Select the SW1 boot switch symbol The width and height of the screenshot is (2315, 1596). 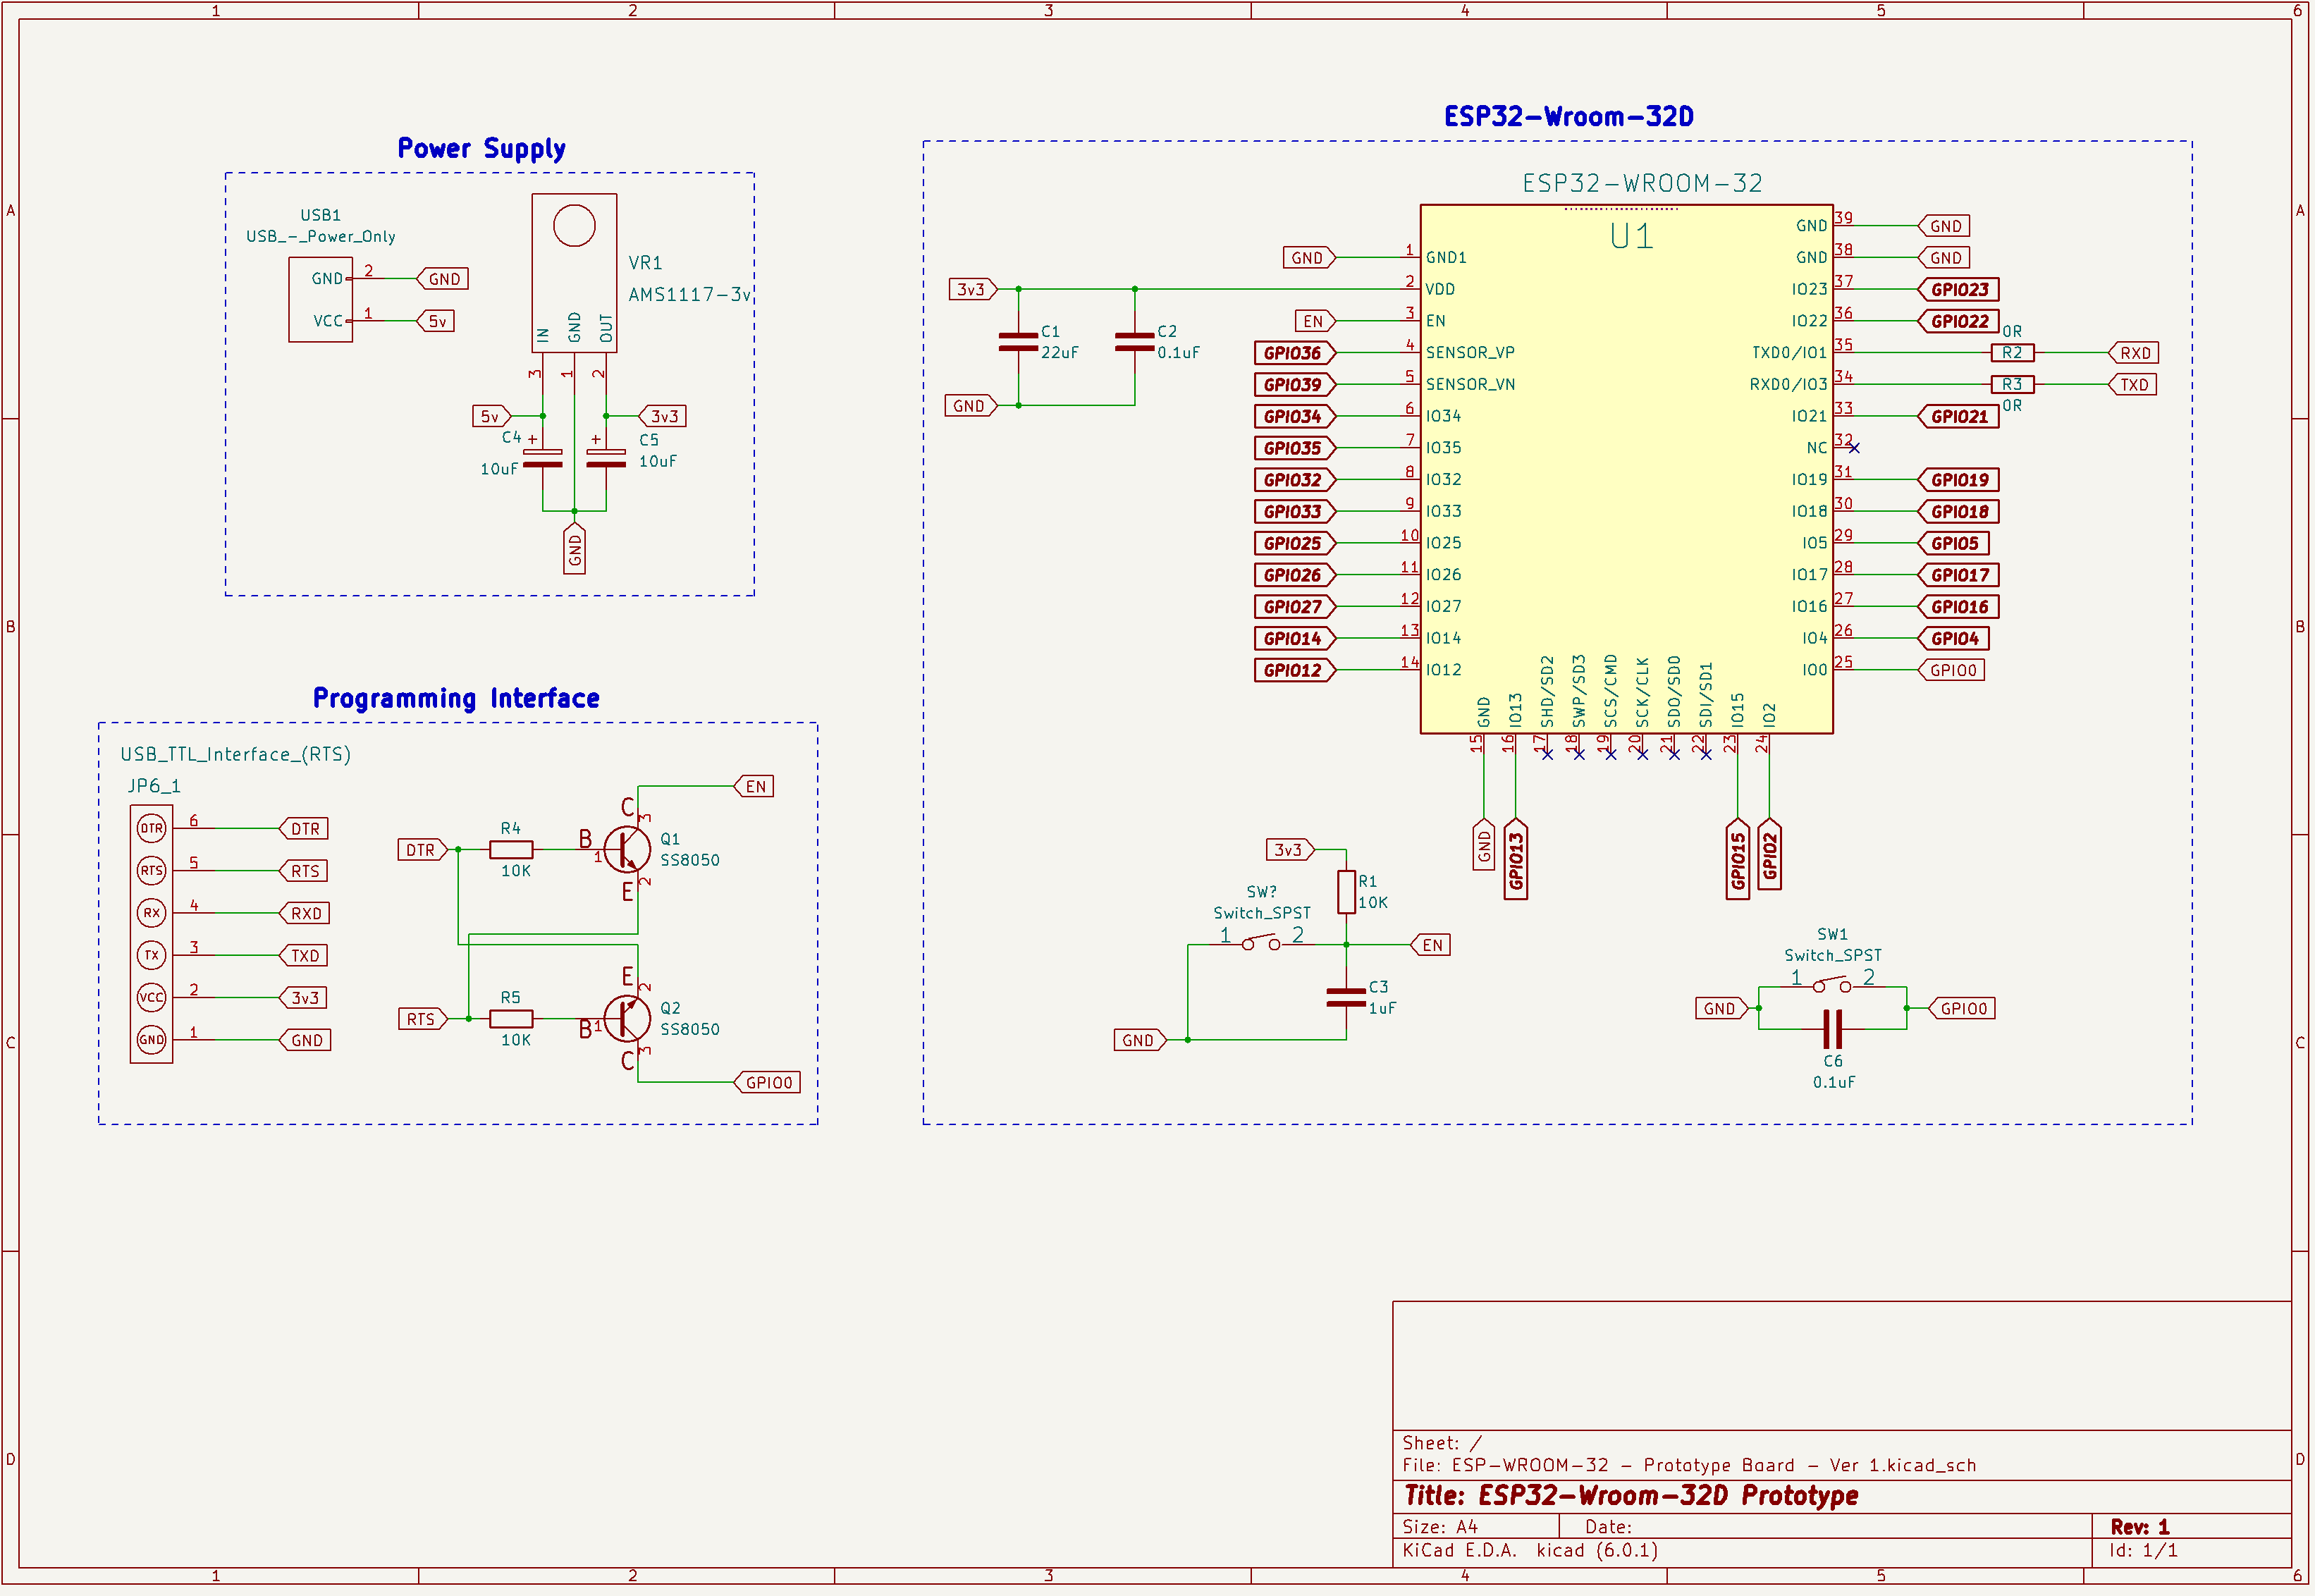[x=1832, y=986]
